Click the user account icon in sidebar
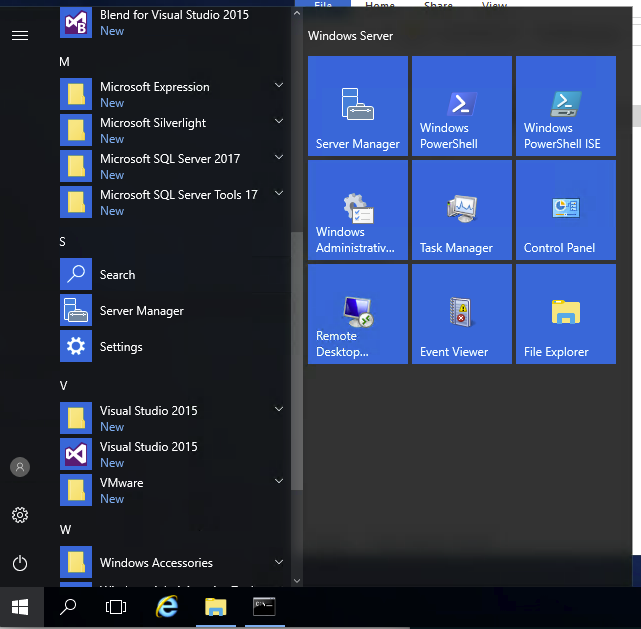 click(x=20, y=467)
